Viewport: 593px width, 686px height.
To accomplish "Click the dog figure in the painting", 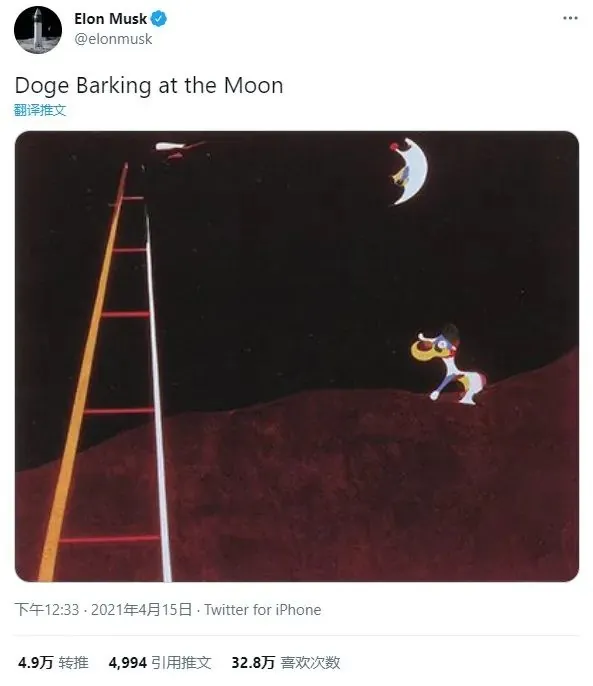I will (447, 364).
